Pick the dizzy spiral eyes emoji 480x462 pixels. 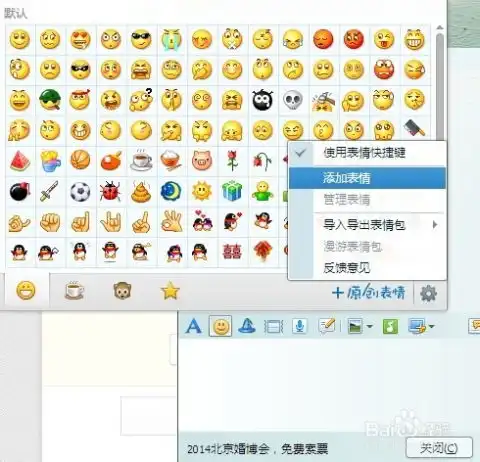coord(202,100)
